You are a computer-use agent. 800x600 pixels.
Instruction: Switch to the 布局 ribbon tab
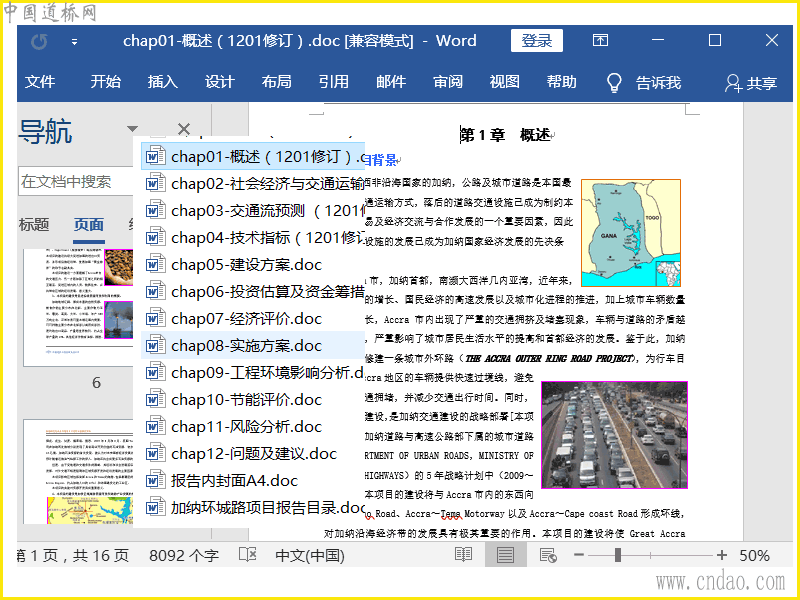[277, 82]
